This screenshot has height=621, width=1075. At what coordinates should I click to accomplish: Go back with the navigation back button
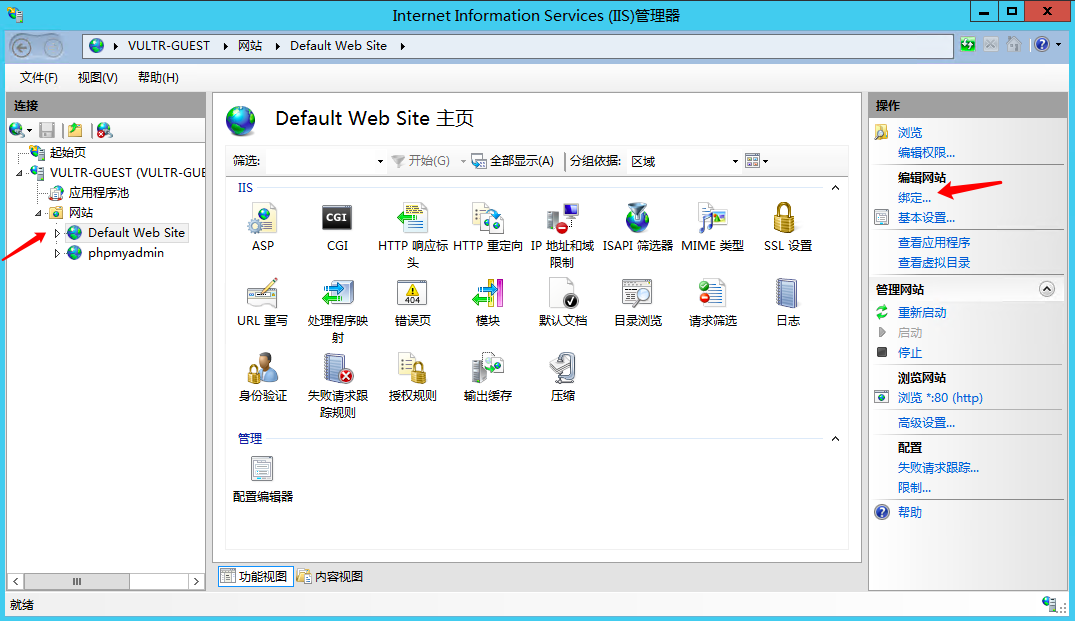pos(22,47)
